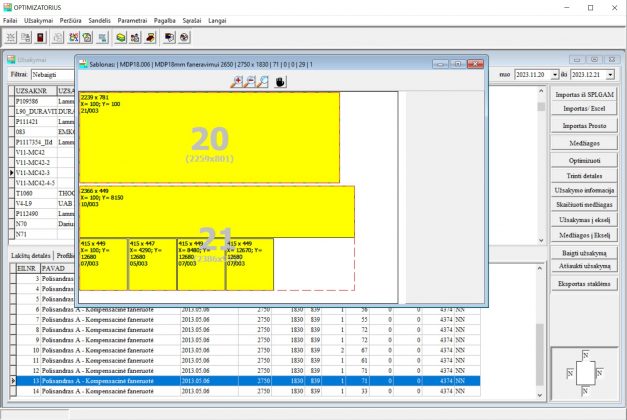Image resolution: width=627 pixels, height=420 pixels.
Task: Click the zoom in magnifier icon
Action: (237, 81)
